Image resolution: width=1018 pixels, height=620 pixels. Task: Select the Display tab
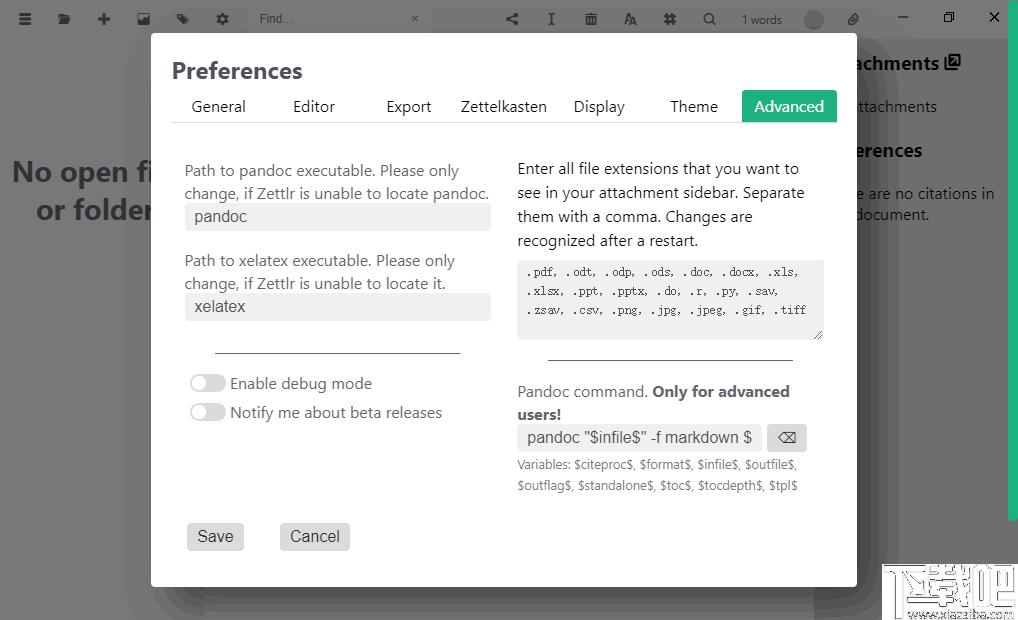pos(599,106)
